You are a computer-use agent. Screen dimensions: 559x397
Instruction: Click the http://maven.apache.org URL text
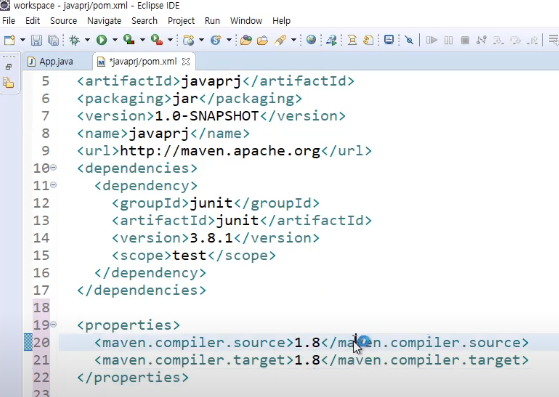(x=220, y=151)
